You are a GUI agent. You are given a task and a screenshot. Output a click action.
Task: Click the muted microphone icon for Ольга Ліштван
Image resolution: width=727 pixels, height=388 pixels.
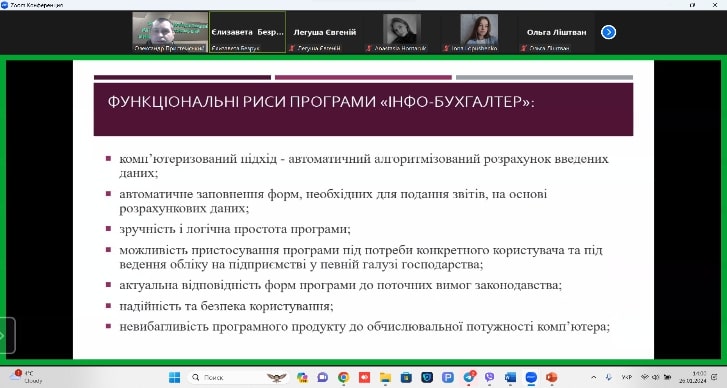(523, 48)
